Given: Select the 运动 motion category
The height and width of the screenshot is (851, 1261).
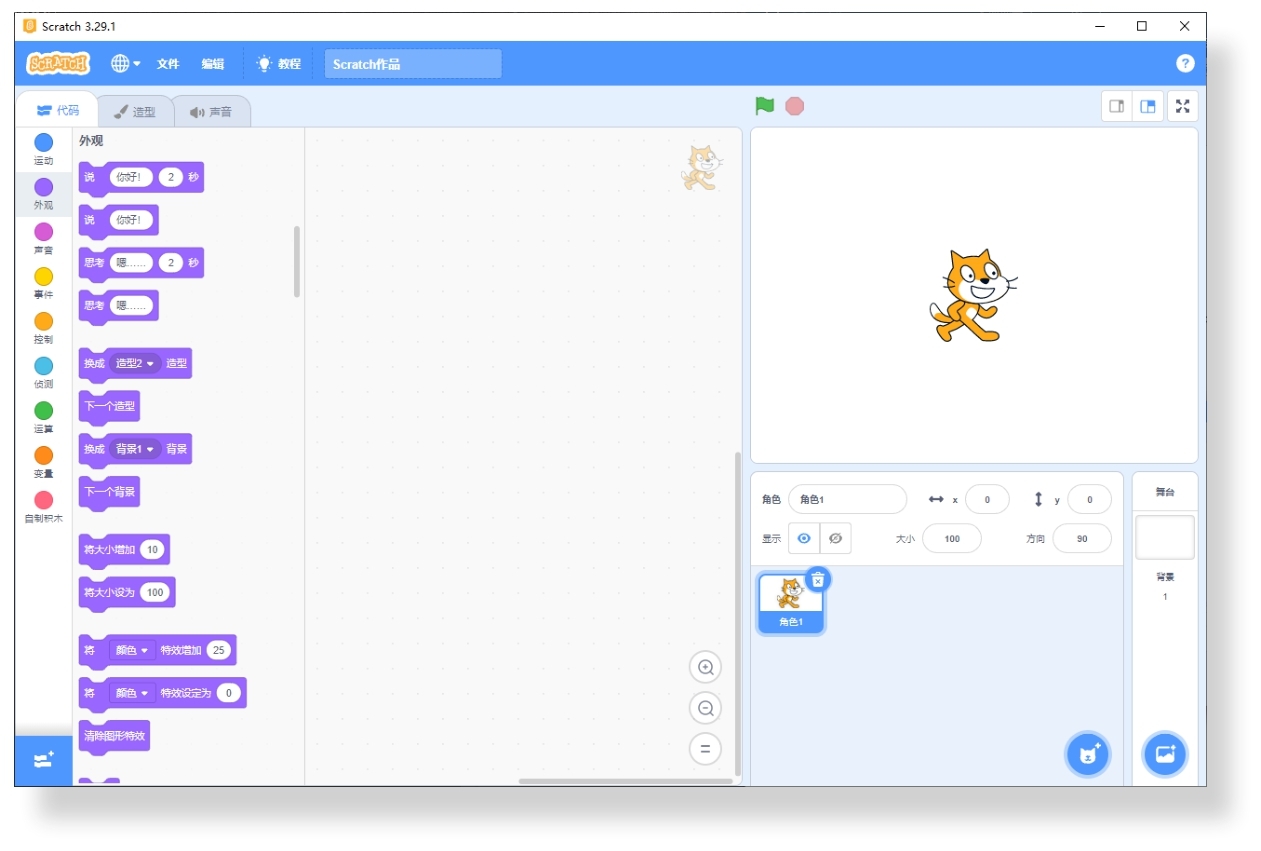Looking at the screenshot, I should (44, 150).
